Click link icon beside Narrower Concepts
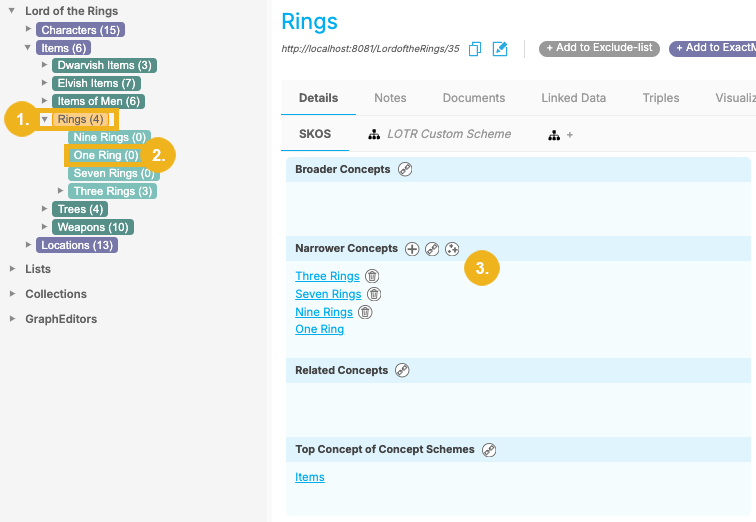756x522 pixels. tap(432, 248)
